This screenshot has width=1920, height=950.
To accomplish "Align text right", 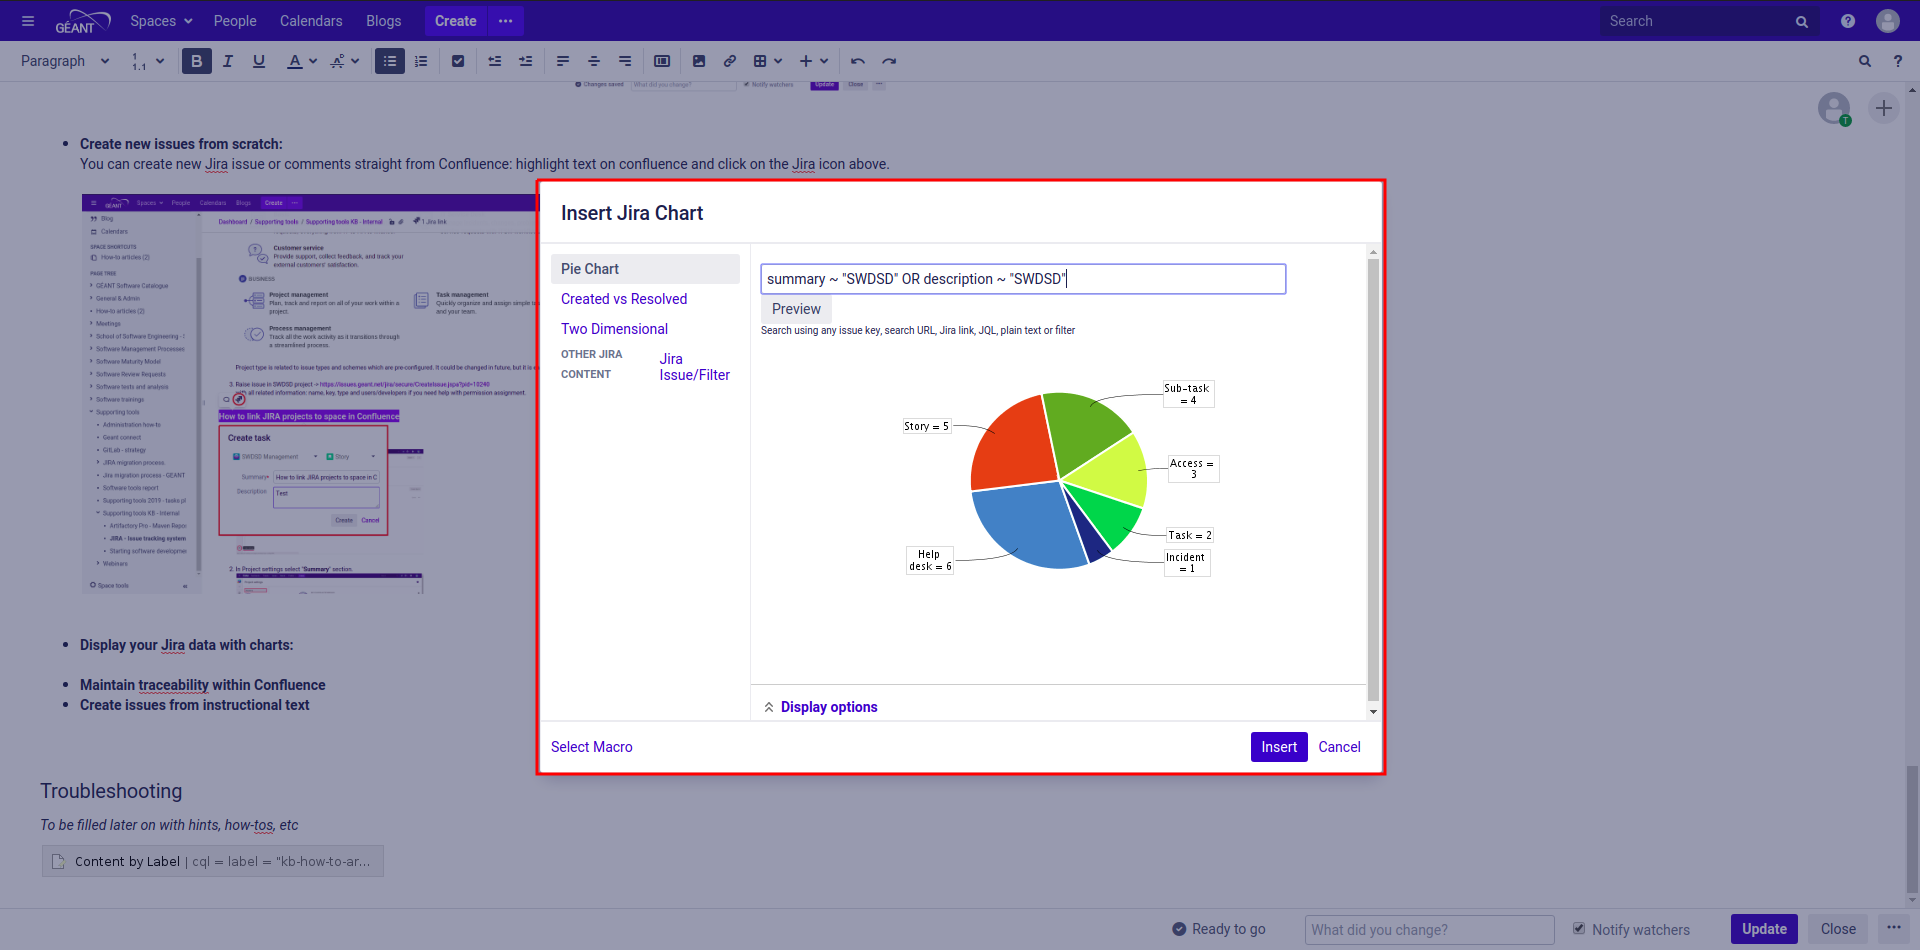I will pyautogui.click(x=625, y=61).
